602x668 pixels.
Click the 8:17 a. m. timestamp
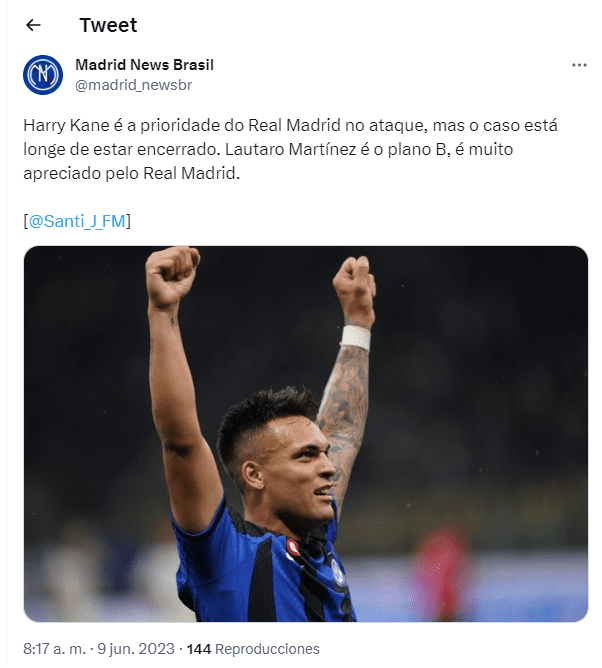click(55, 649)
